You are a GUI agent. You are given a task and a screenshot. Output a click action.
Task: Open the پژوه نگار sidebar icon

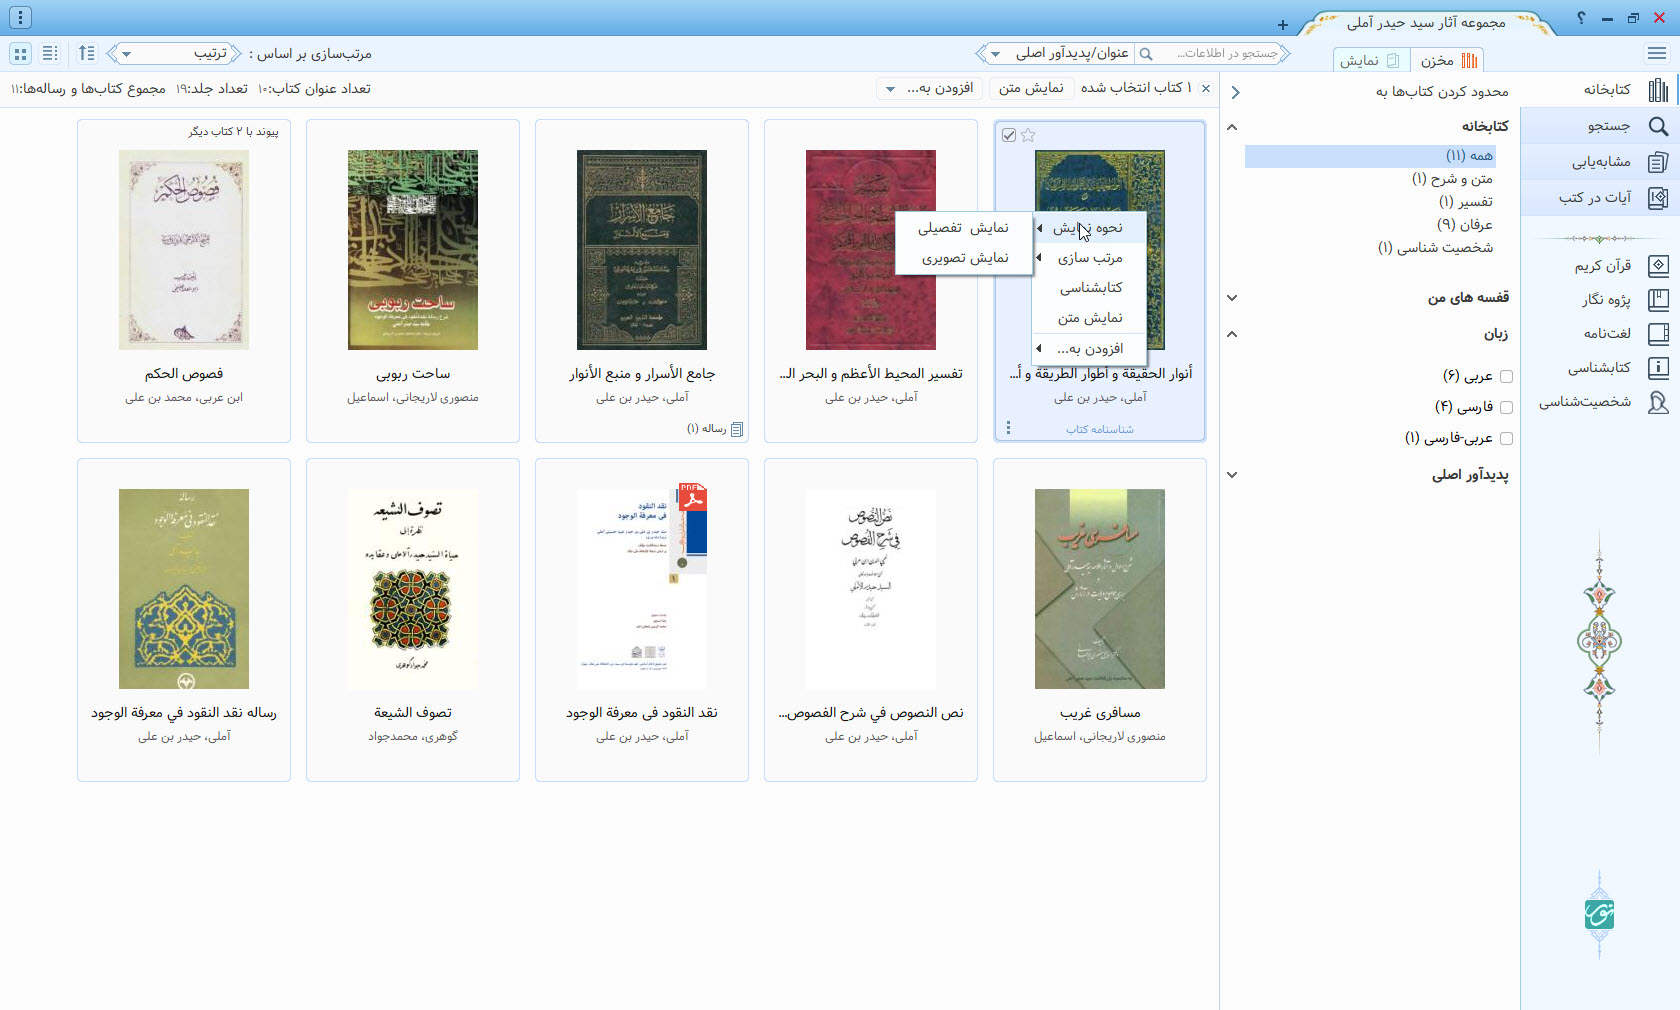[1658, 299]
